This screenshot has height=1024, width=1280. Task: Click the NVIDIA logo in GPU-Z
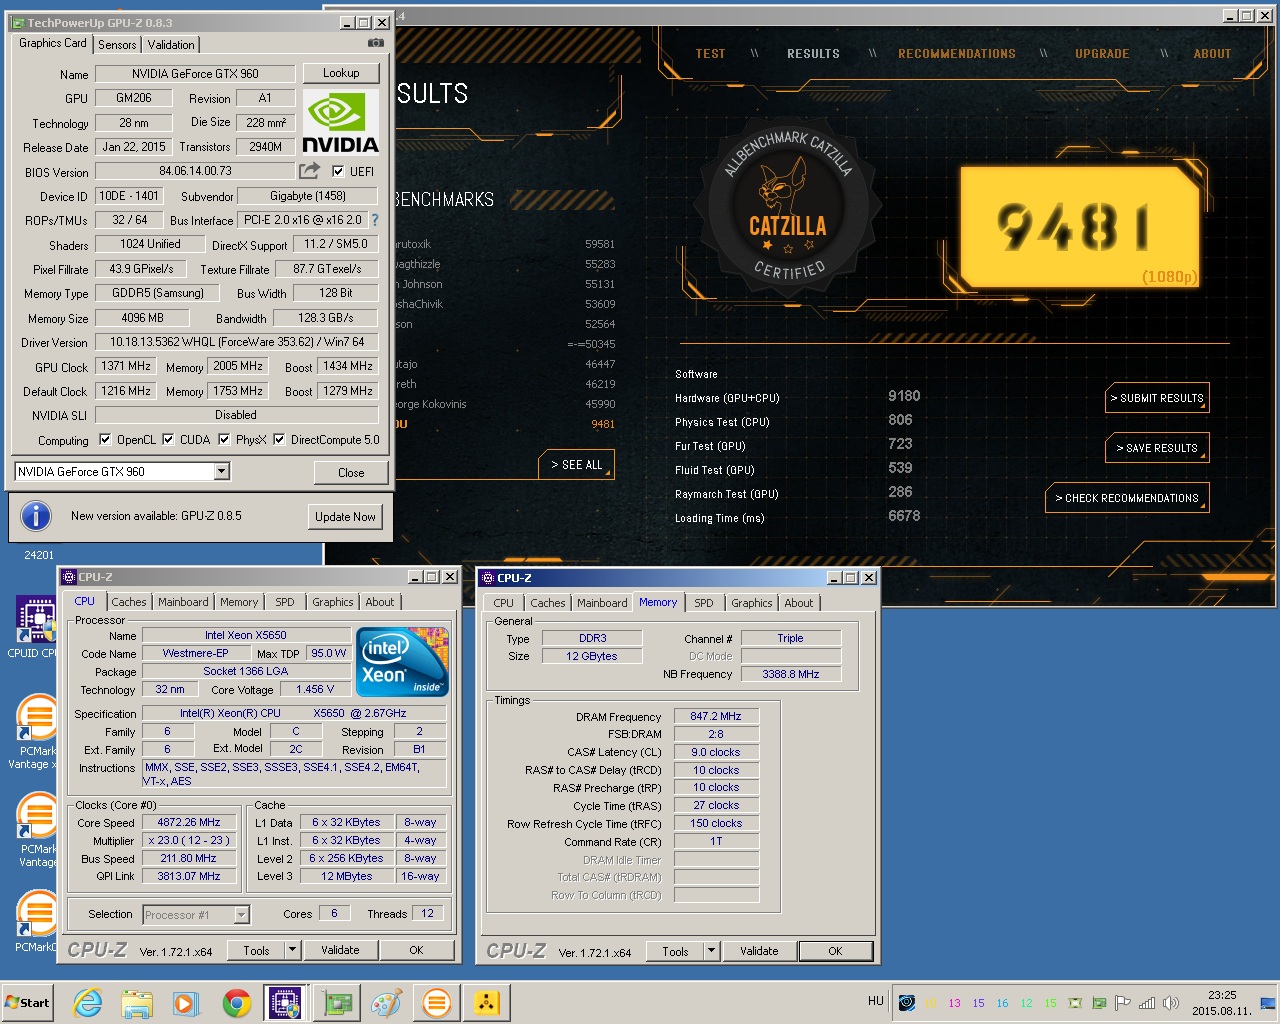[340, 122]
